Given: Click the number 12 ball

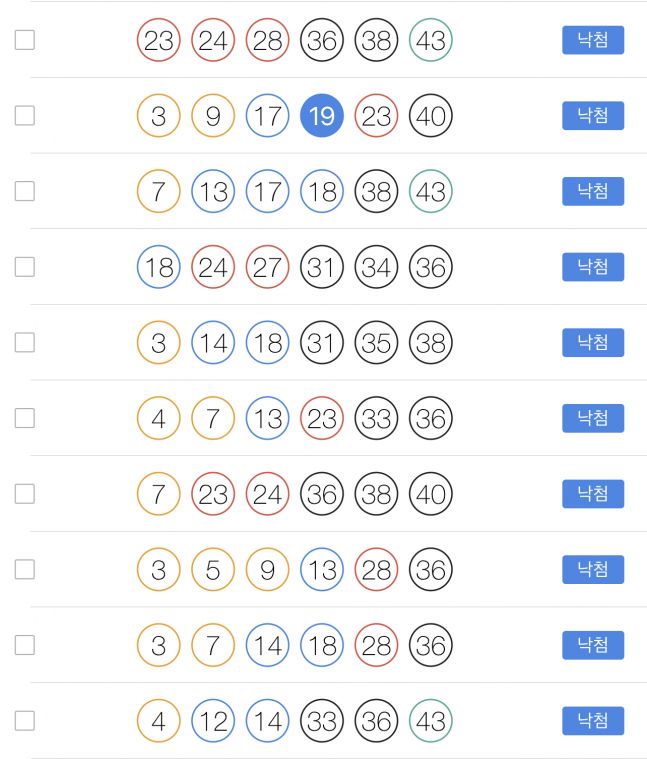Looking at the screenshot, I should [x=213, y=721].
